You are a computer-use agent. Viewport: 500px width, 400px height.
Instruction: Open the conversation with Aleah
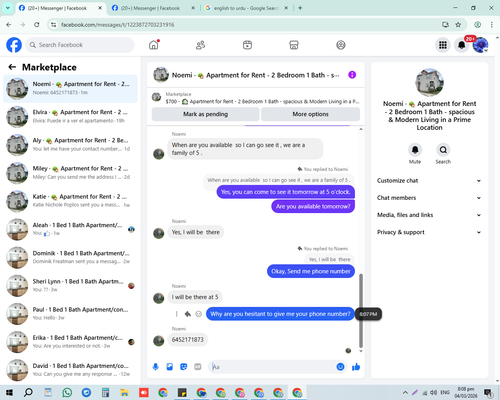[70, 230]
